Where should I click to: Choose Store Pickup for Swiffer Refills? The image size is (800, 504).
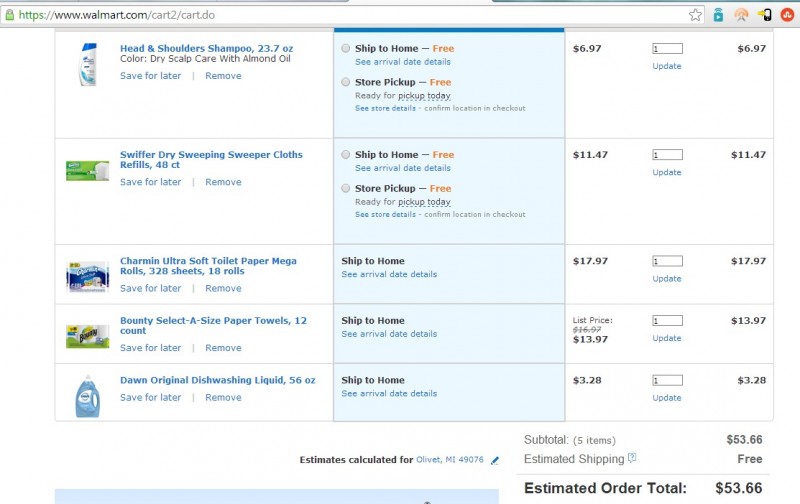click(345, 188)
